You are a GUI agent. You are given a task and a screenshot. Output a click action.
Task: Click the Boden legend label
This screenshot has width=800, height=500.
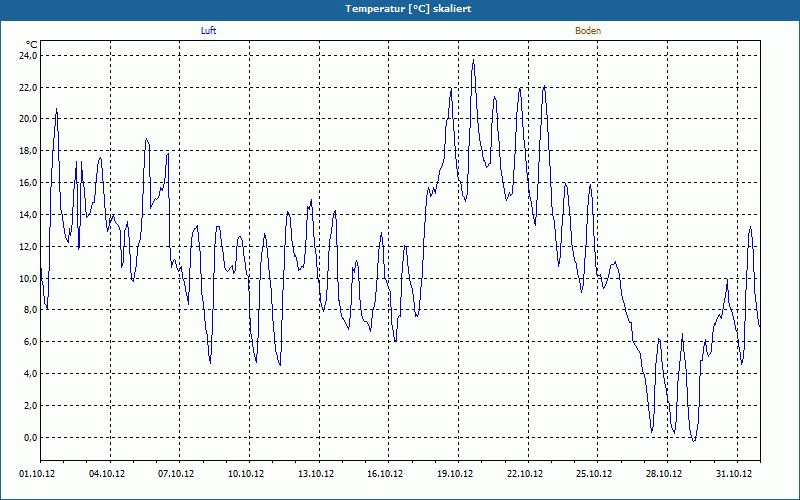tap(588, 31)
